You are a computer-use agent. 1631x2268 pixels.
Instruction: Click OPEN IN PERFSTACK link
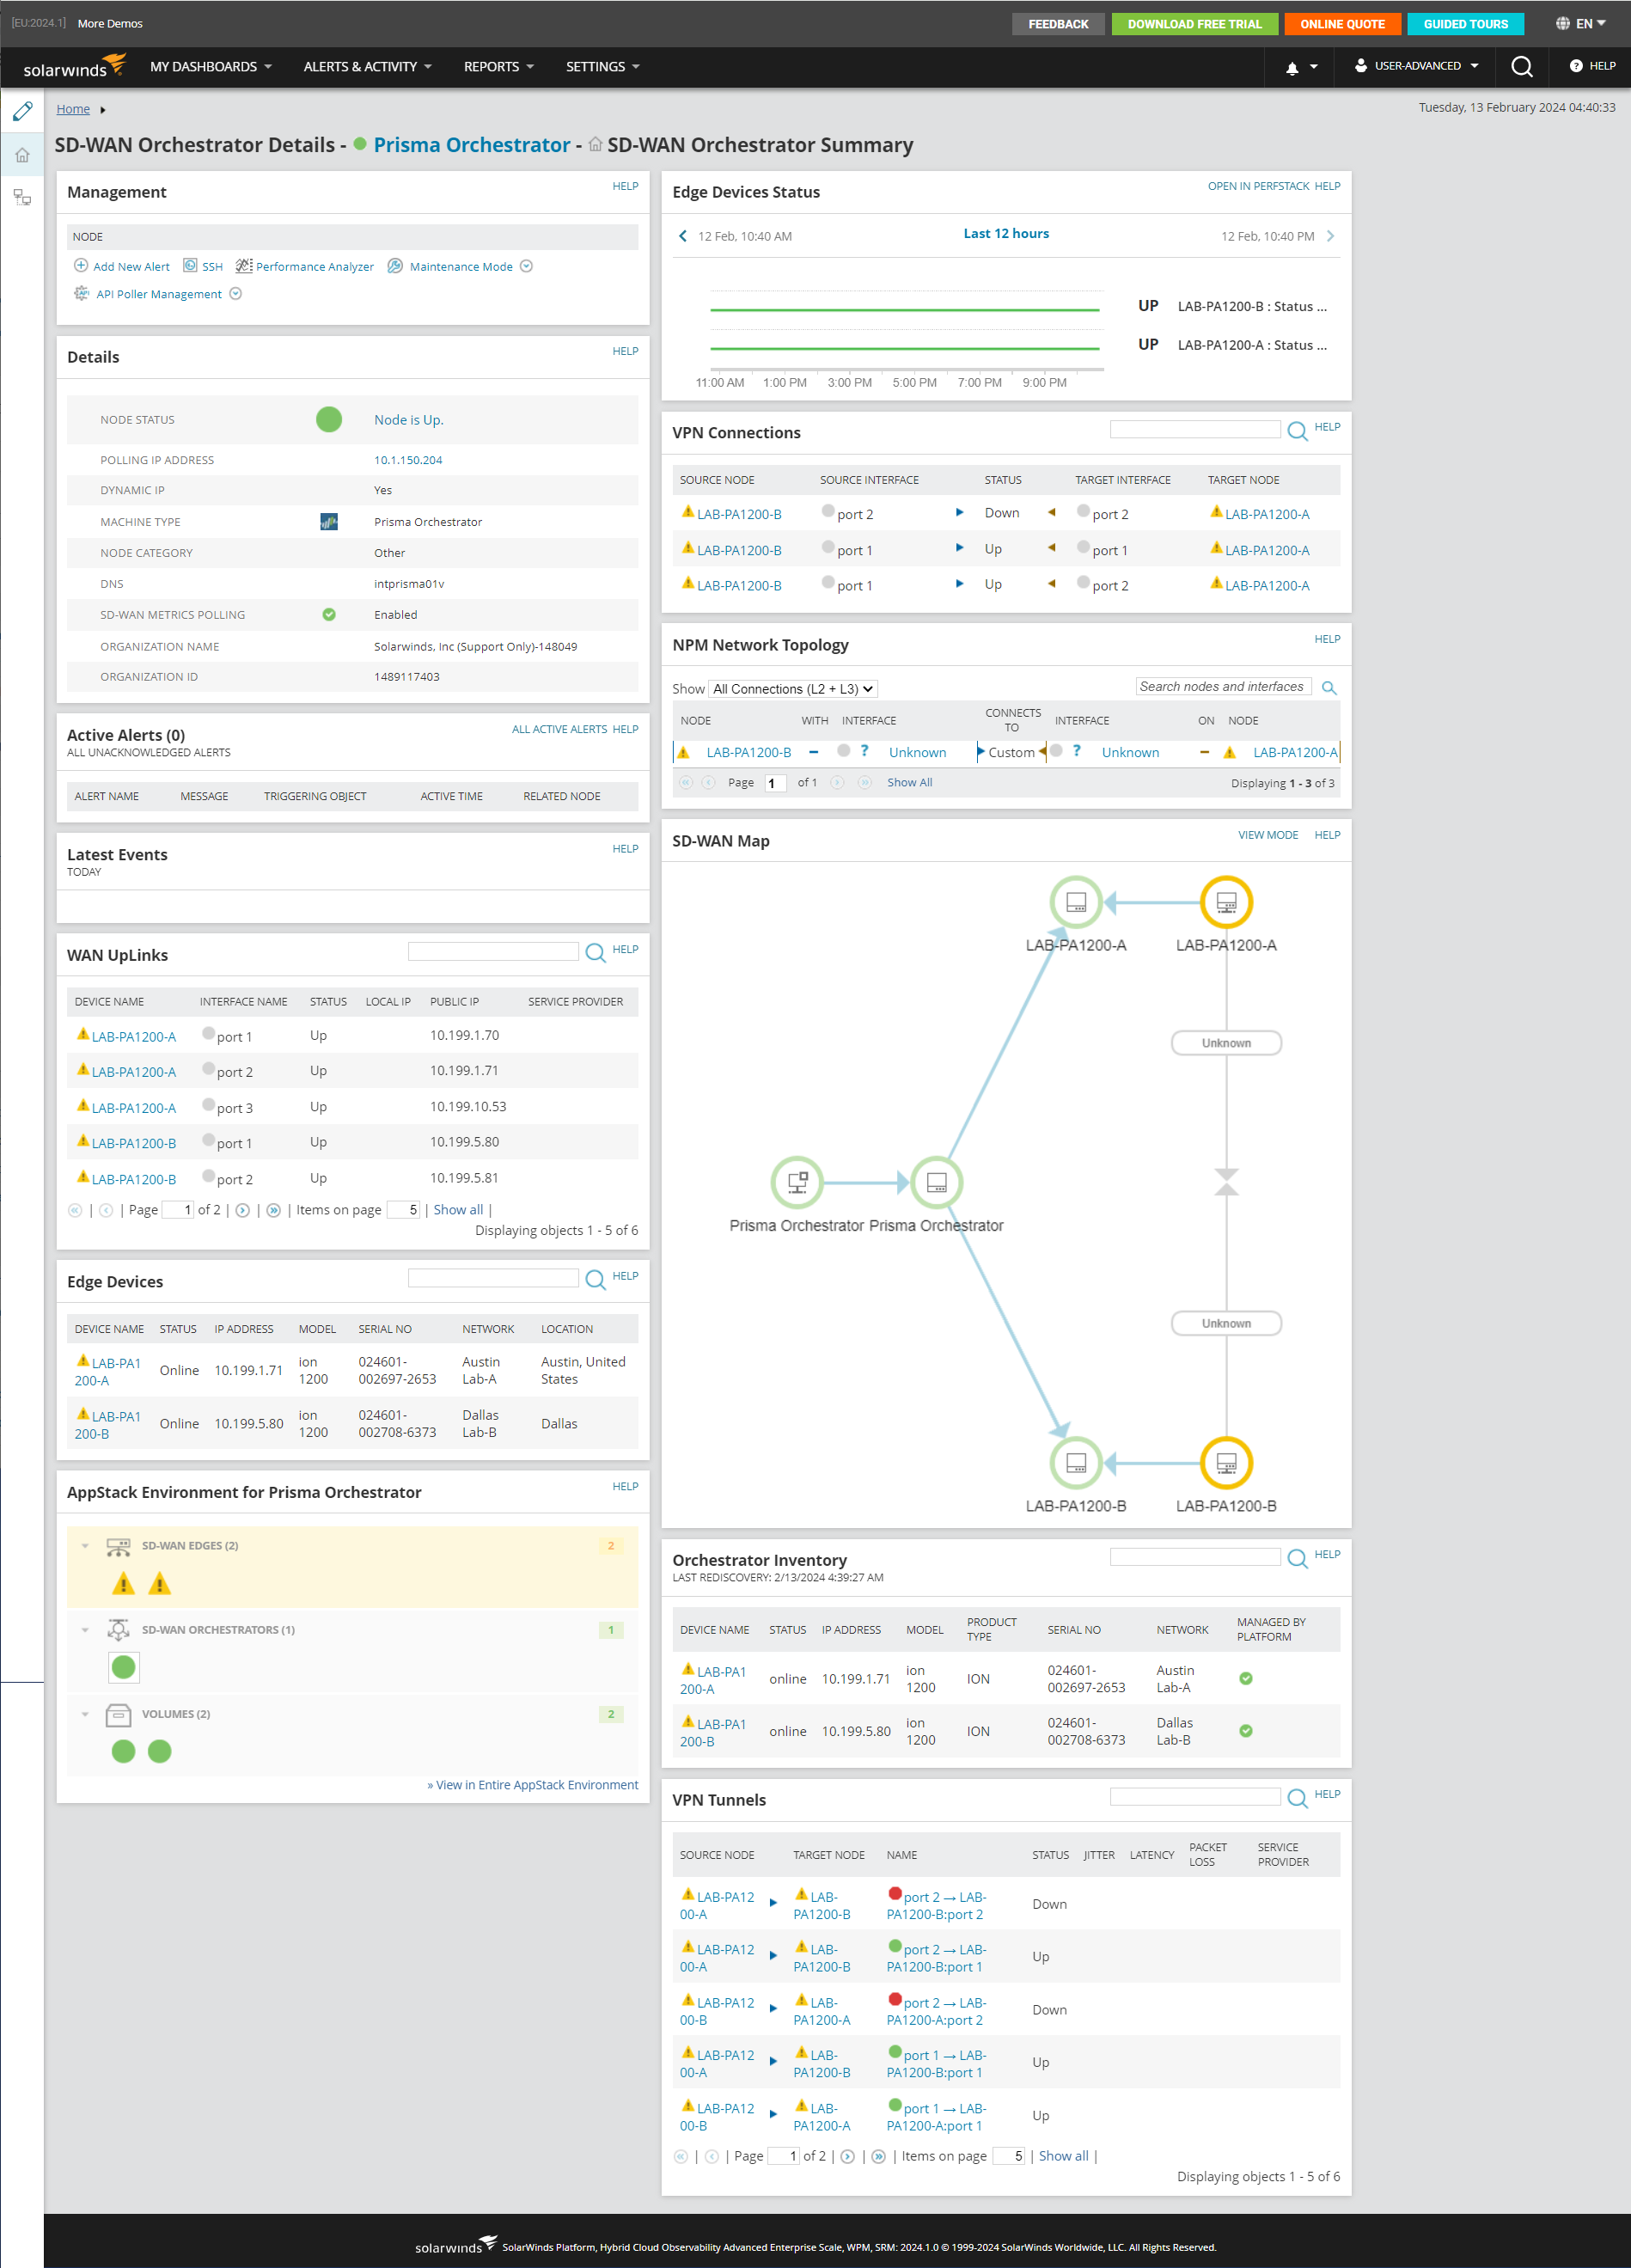[1258, 186]
